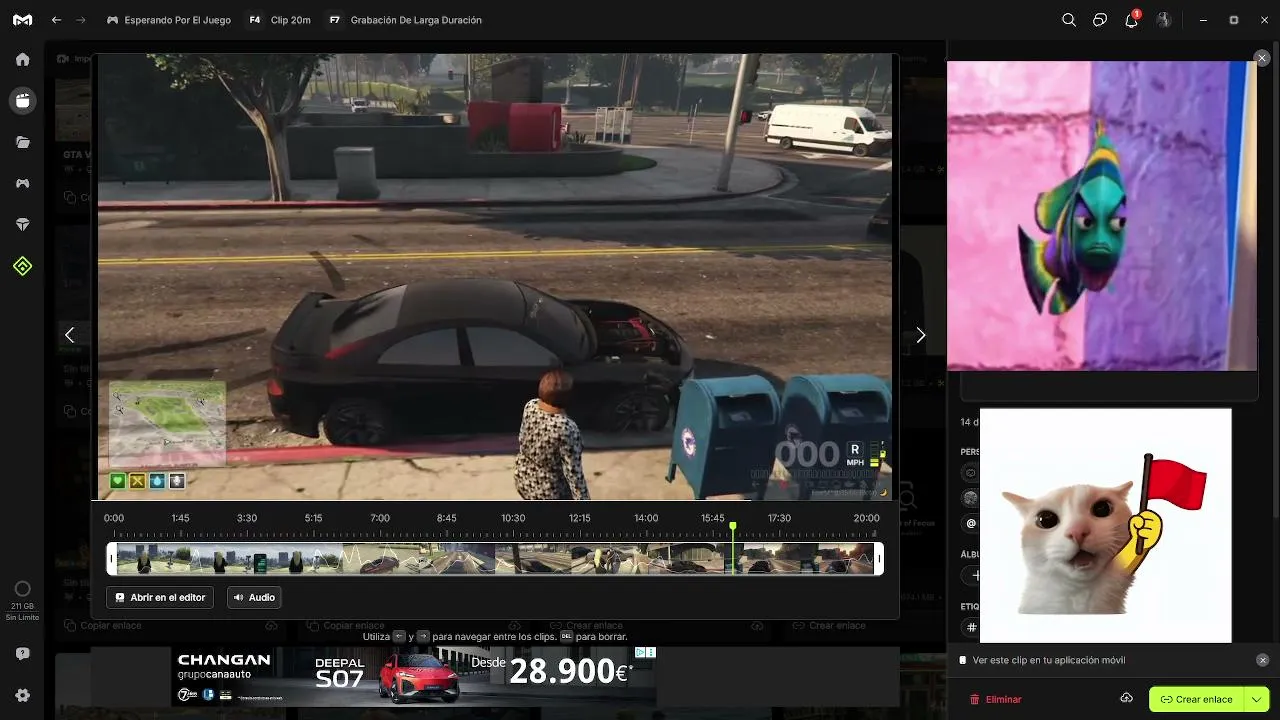Open the diamond premium icon in the sidebar
Screen dimensions: 1280x720
[22, 225]
